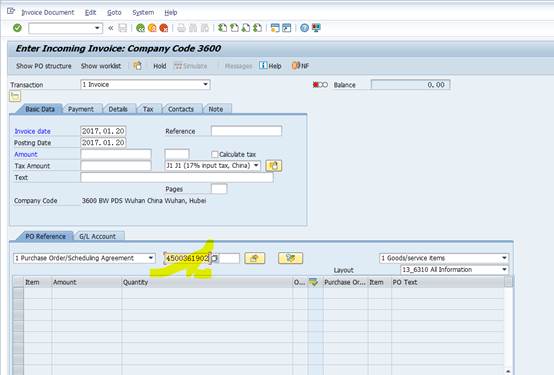554x375 pixels.
Task: Go to First Page icon
Action: coord(222,28)
